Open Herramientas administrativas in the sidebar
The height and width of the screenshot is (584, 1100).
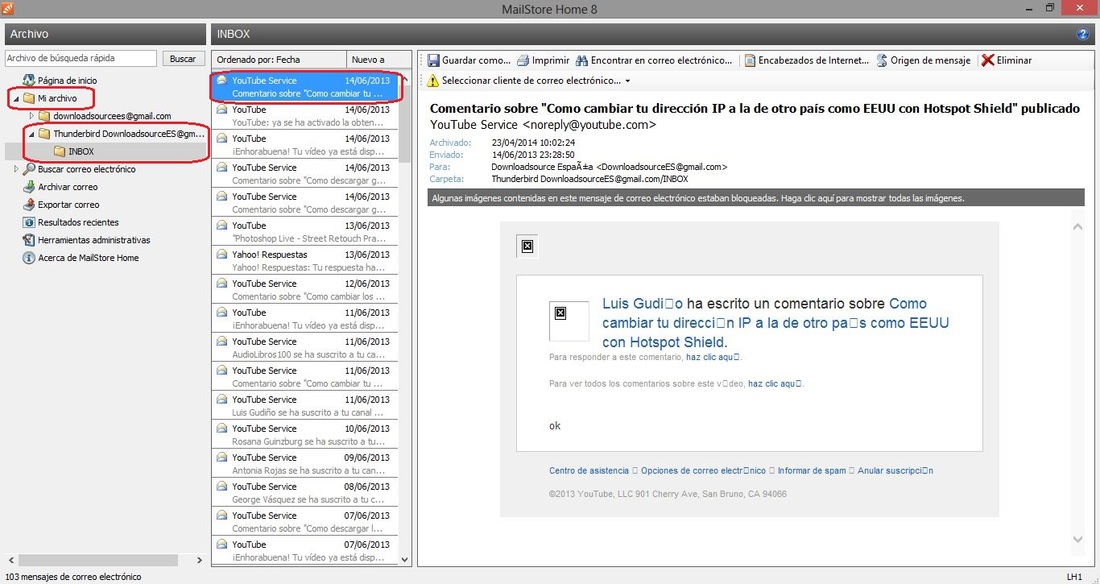click(x=94, y=239)
